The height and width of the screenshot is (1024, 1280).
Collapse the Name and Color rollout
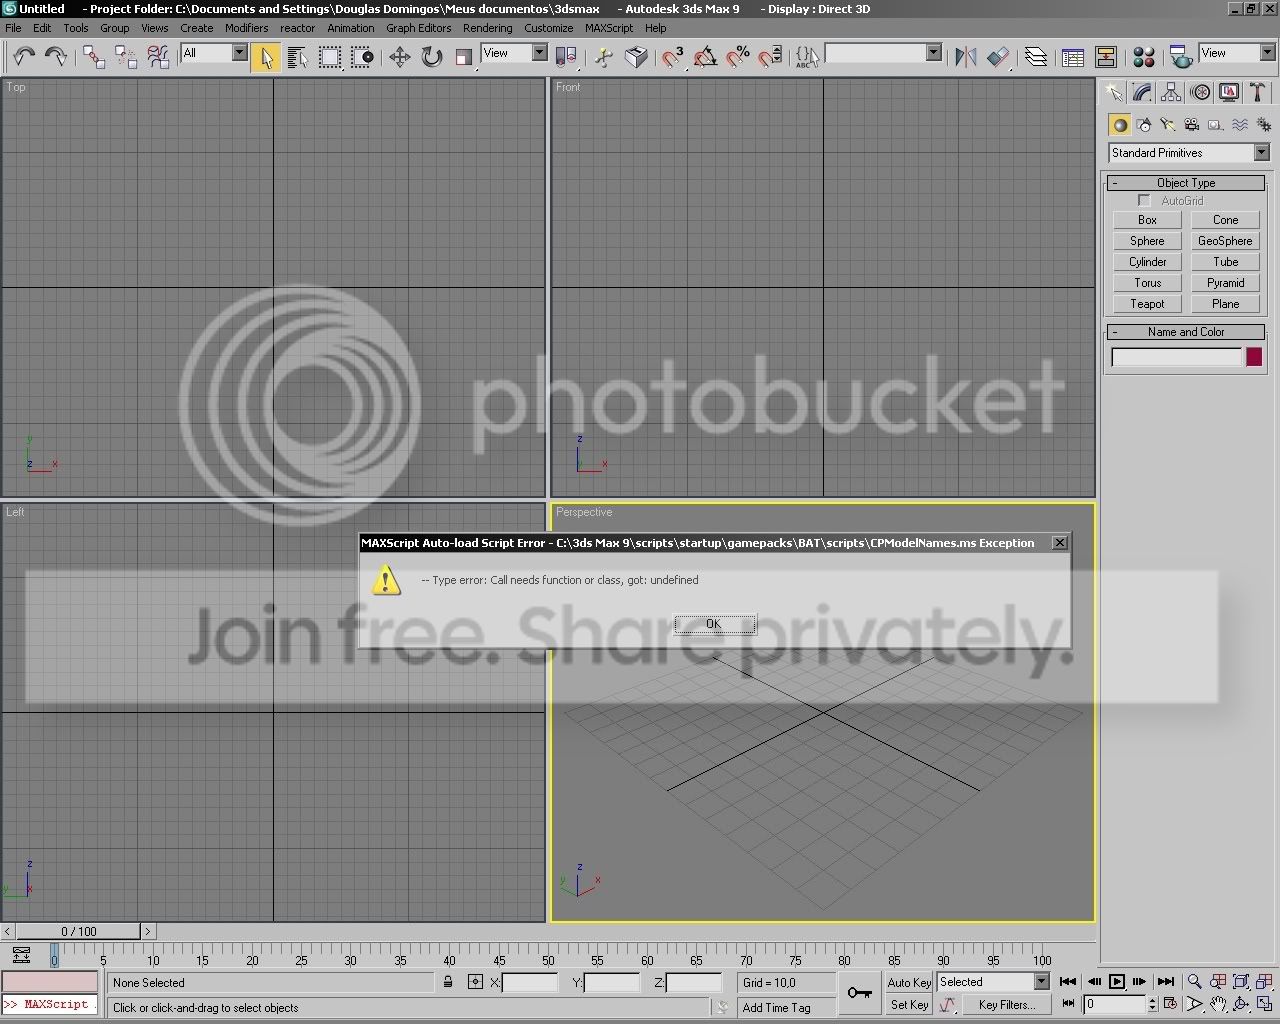point(1186,332)
